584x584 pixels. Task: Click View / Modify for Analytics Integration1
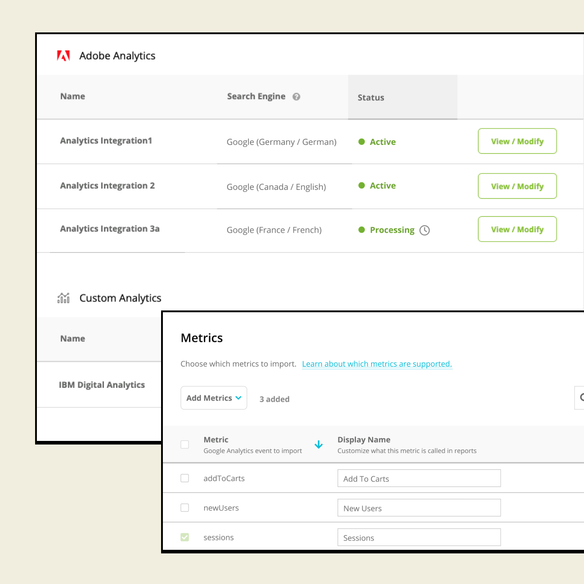[517, 141]
